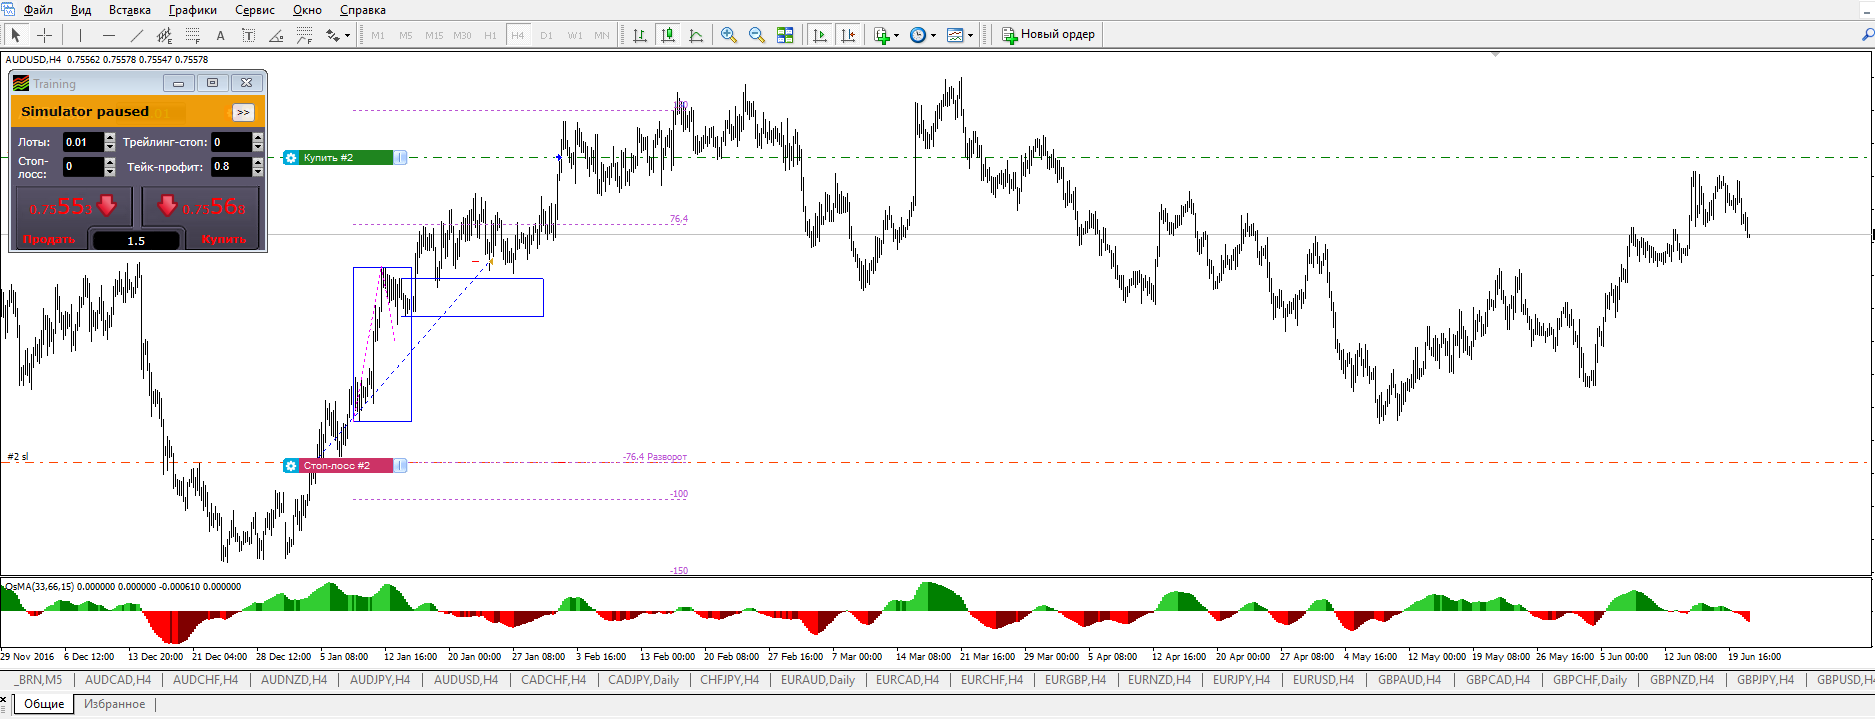This screenshot has width=1875, height=719.
Task: Pick the text 'A' drawing tool
Action: (221, 35)
